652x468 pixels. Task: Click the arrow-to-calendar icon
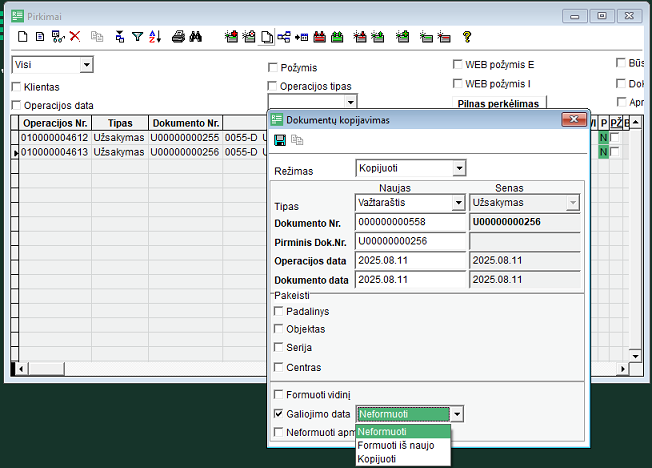301,37
